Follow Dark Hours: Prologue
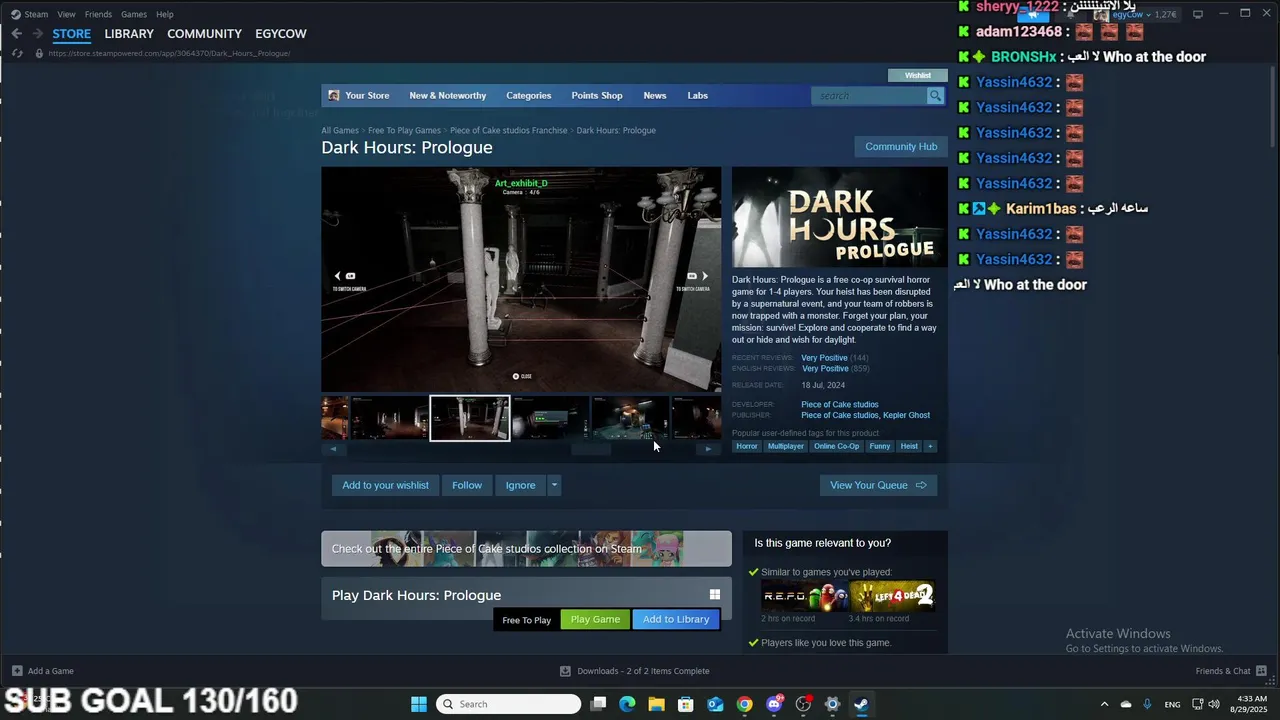The image size is (1280, 720). 467,485
